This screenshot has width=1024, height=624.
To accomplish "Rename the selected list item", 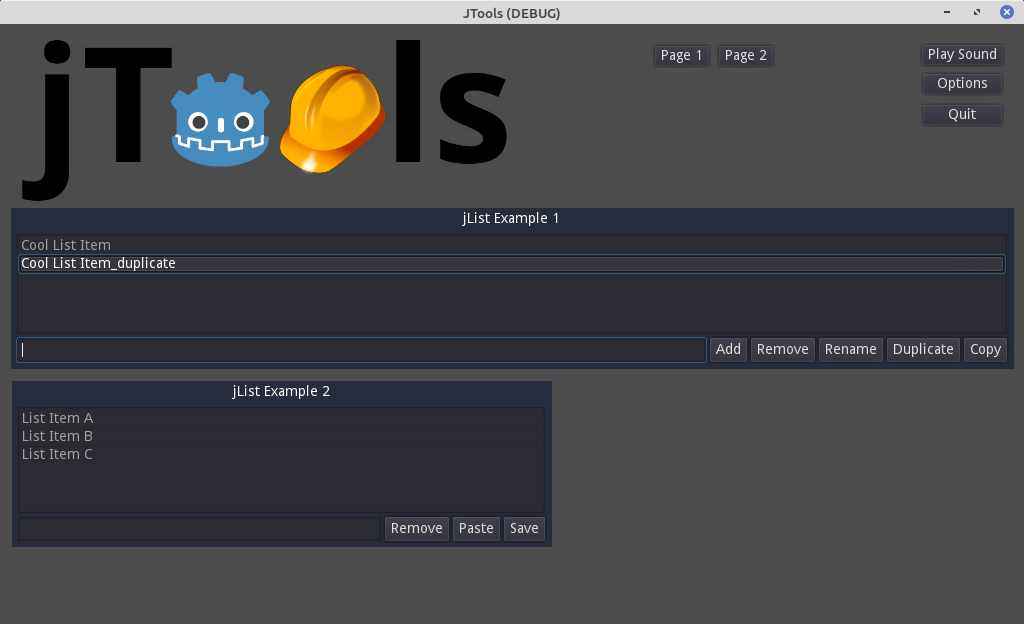I will [850, 350].
